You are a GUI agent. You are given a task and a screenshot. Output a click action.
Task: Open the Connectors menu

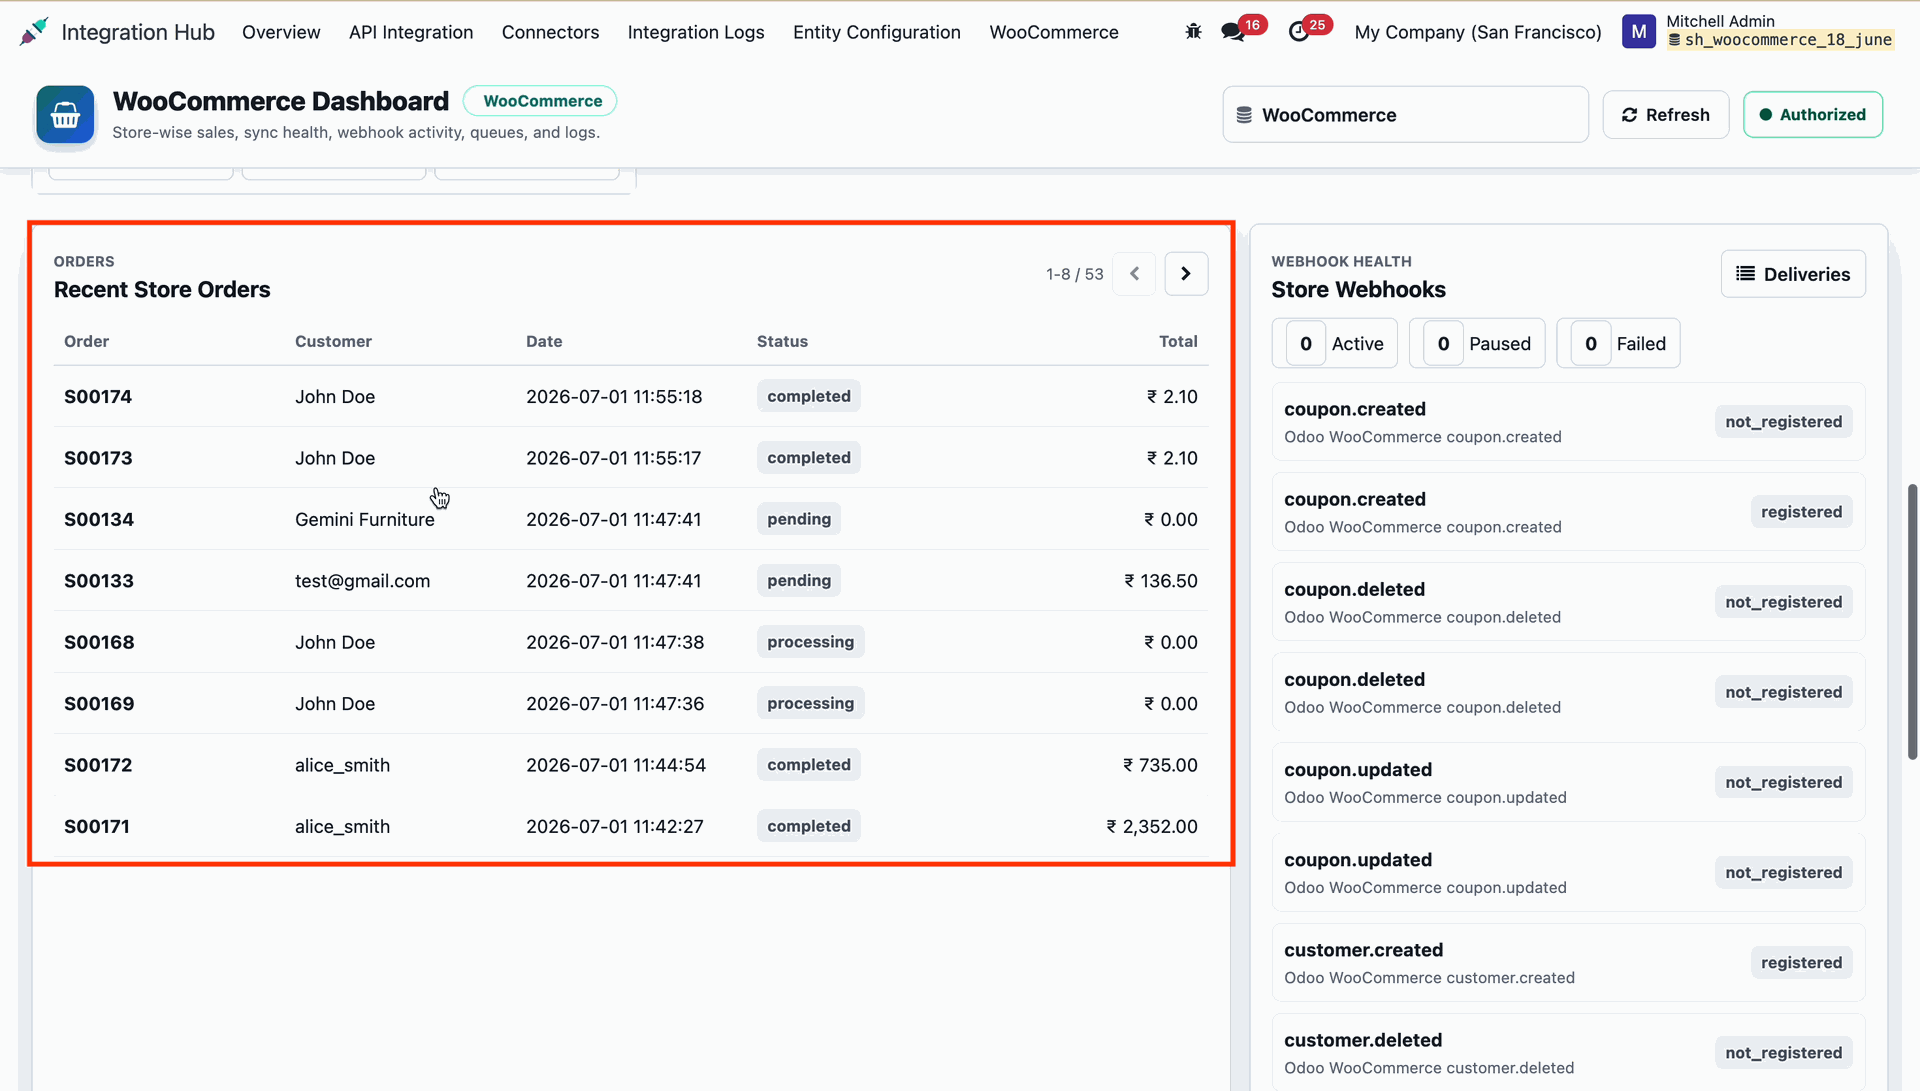(550, 32)
